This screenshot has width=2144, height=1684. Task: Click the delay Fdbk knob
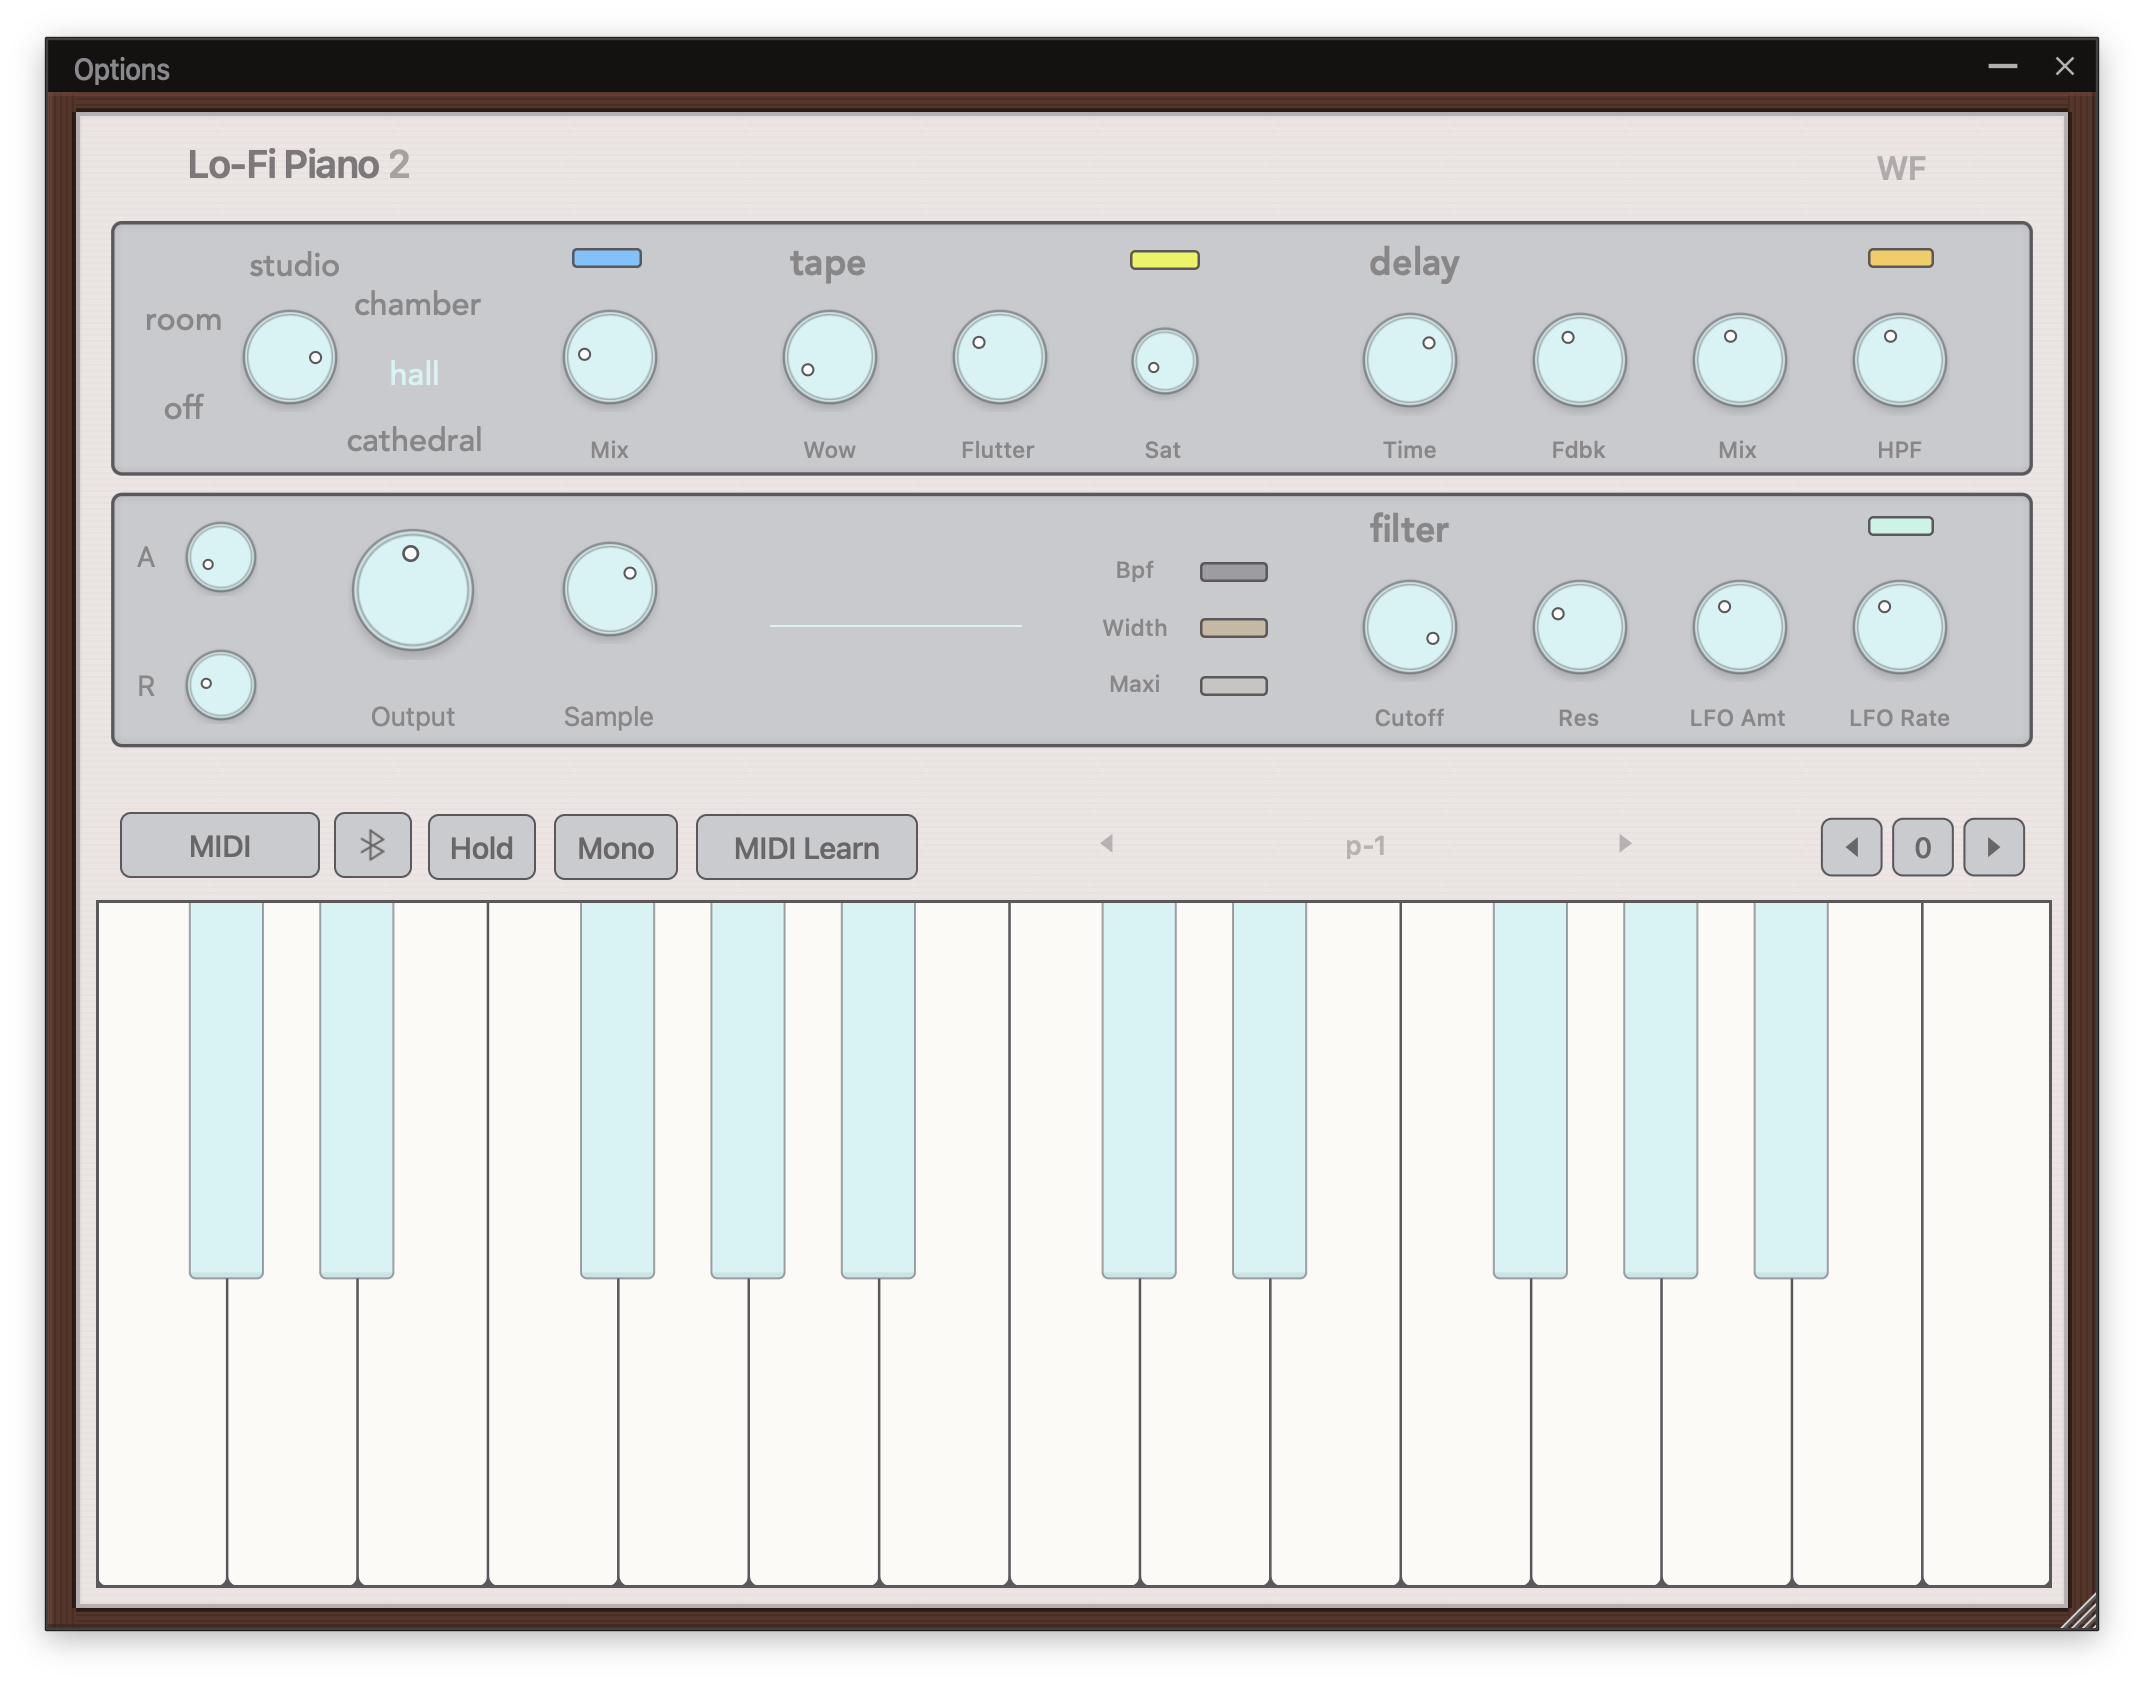coord(1579,360)
